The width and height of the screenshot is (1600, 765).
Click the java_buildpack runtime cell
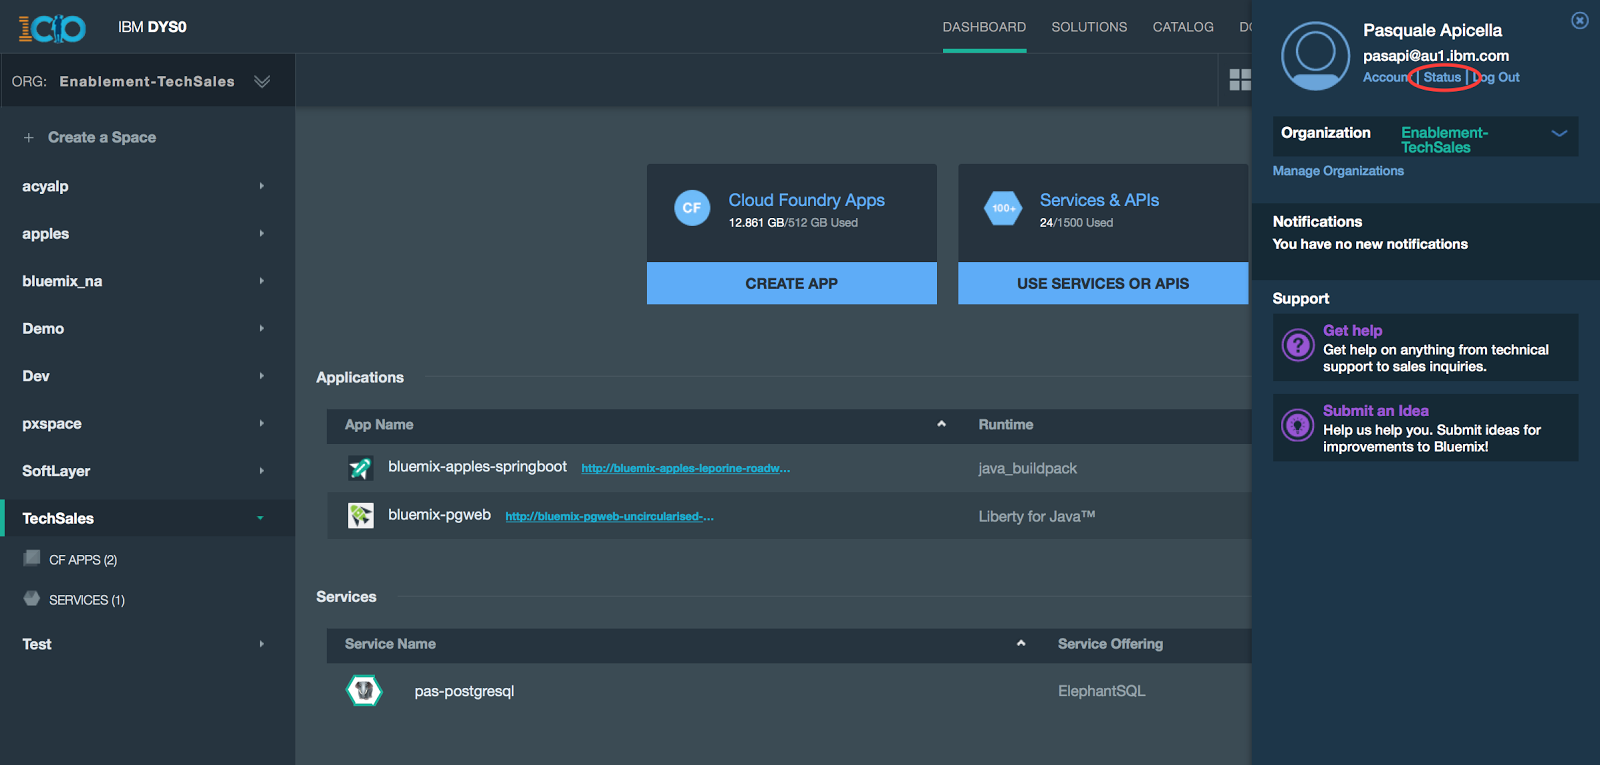click(1028, 469)
